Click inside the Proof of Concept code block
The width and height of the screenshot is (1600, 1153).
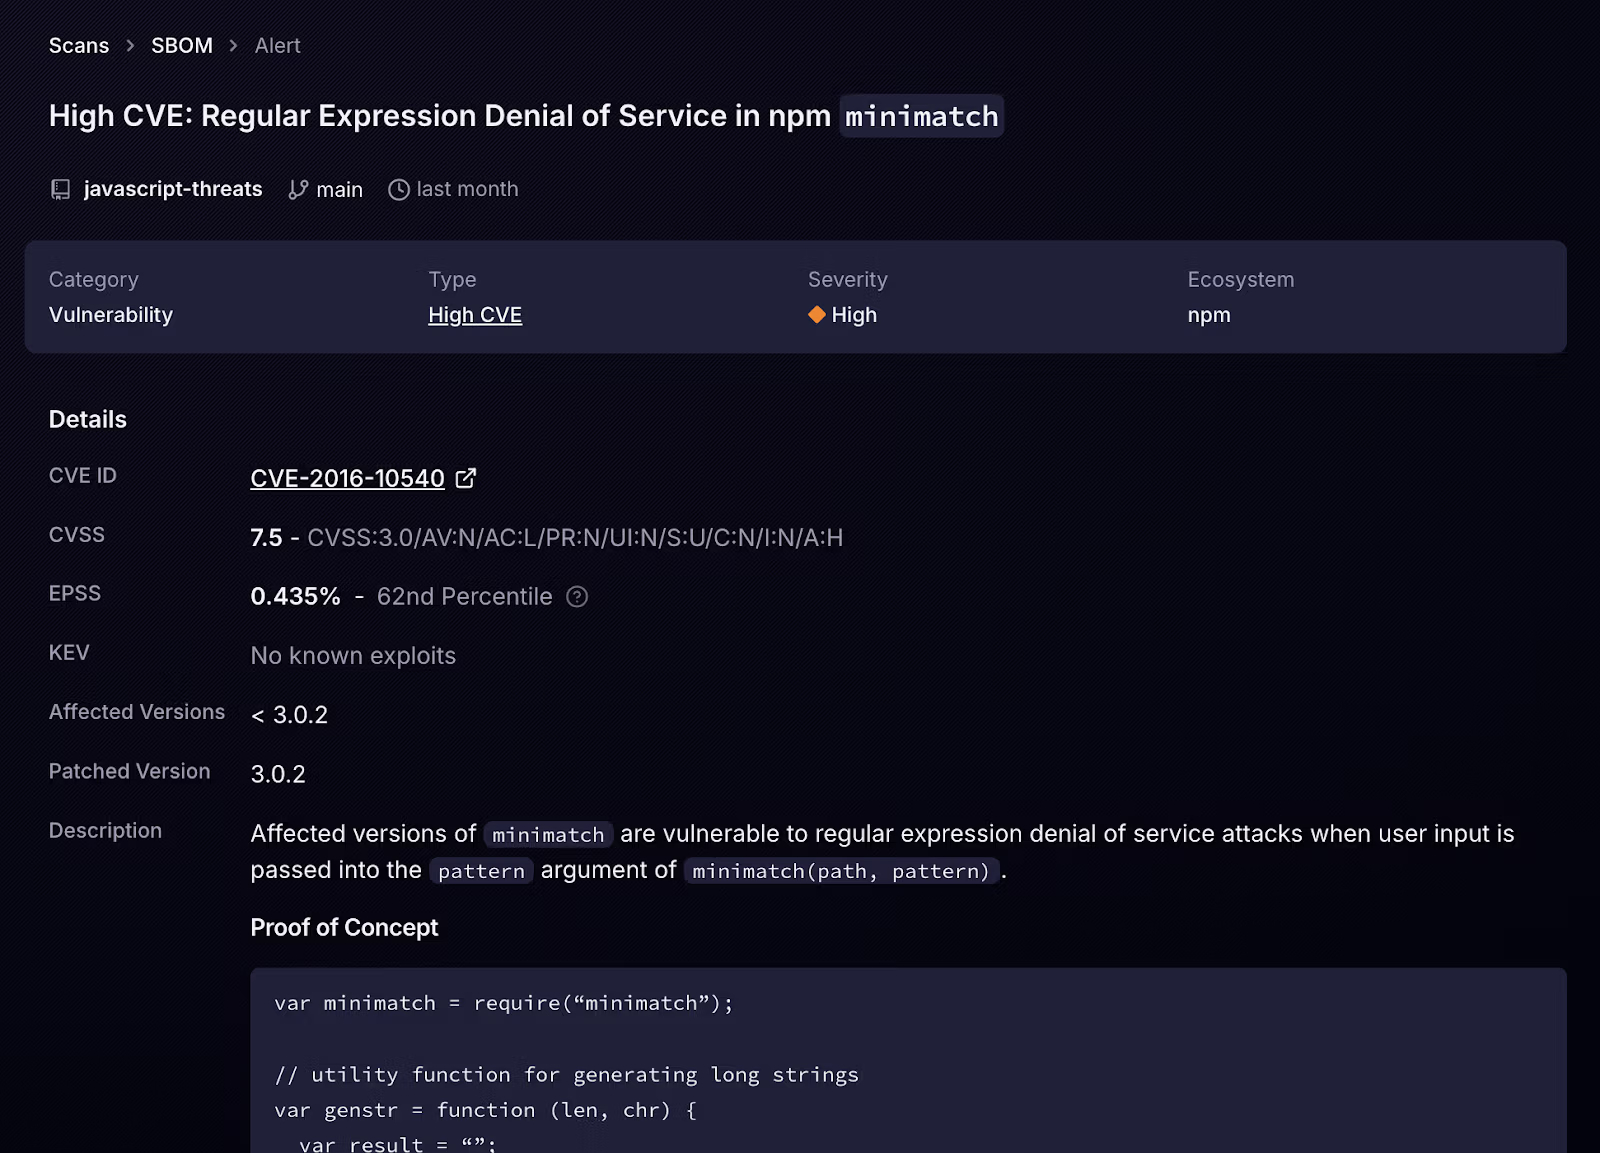(907, 1060)
